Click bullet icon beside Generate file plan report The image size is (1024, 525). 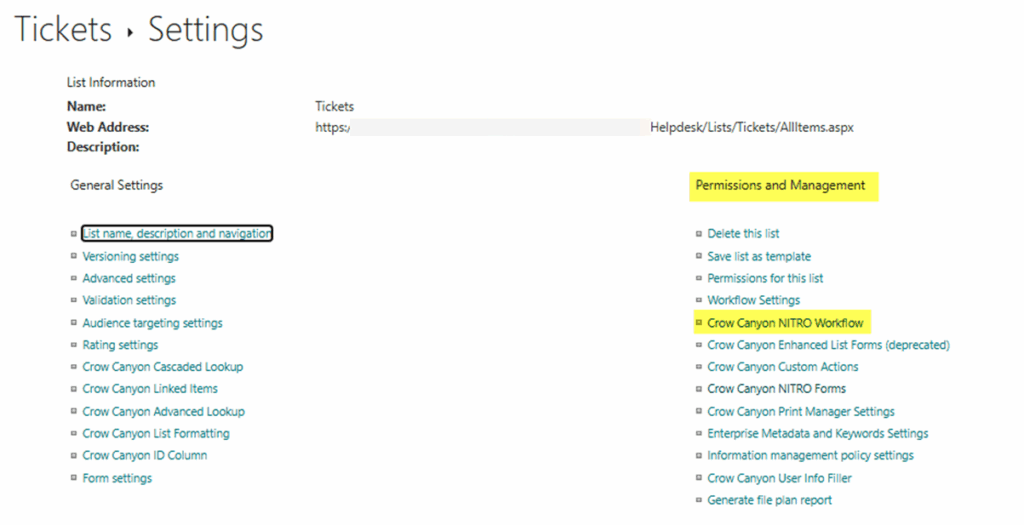click(699, 501)
